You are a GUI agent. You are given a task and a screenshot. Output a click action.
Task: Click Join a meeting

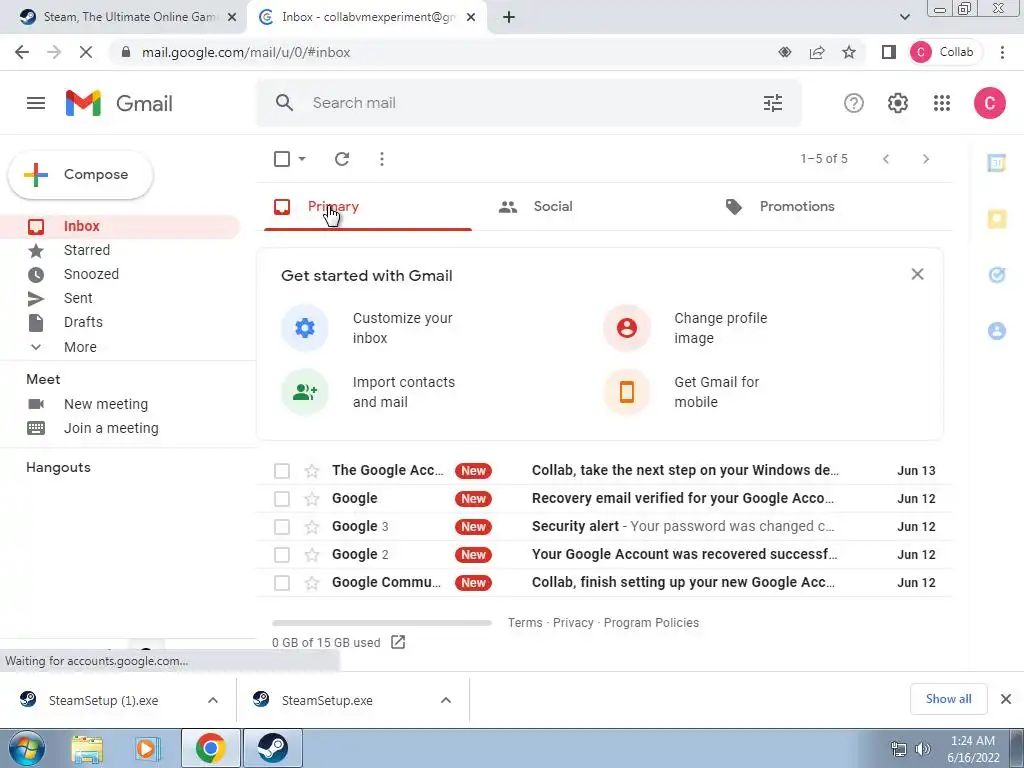pos(111,428)
